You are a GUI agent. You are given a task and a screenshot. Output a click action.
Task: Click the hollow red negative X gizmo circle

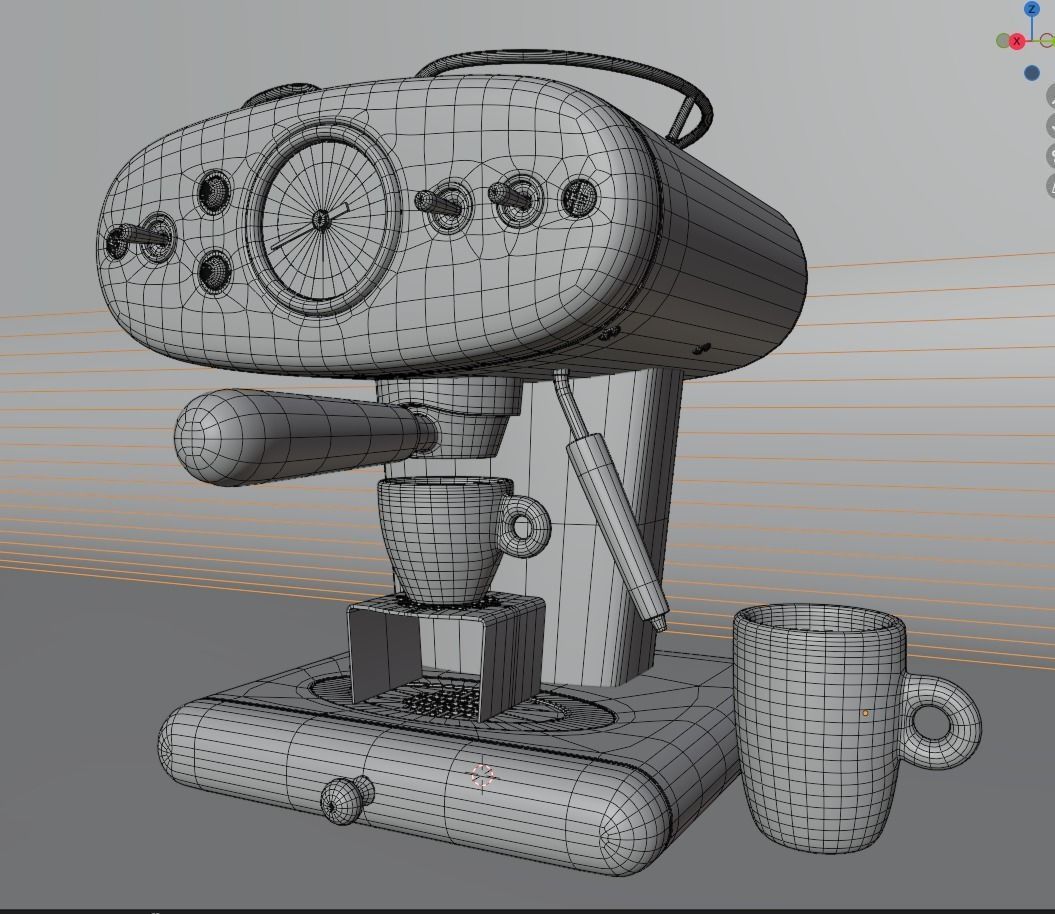(1048, 42)
